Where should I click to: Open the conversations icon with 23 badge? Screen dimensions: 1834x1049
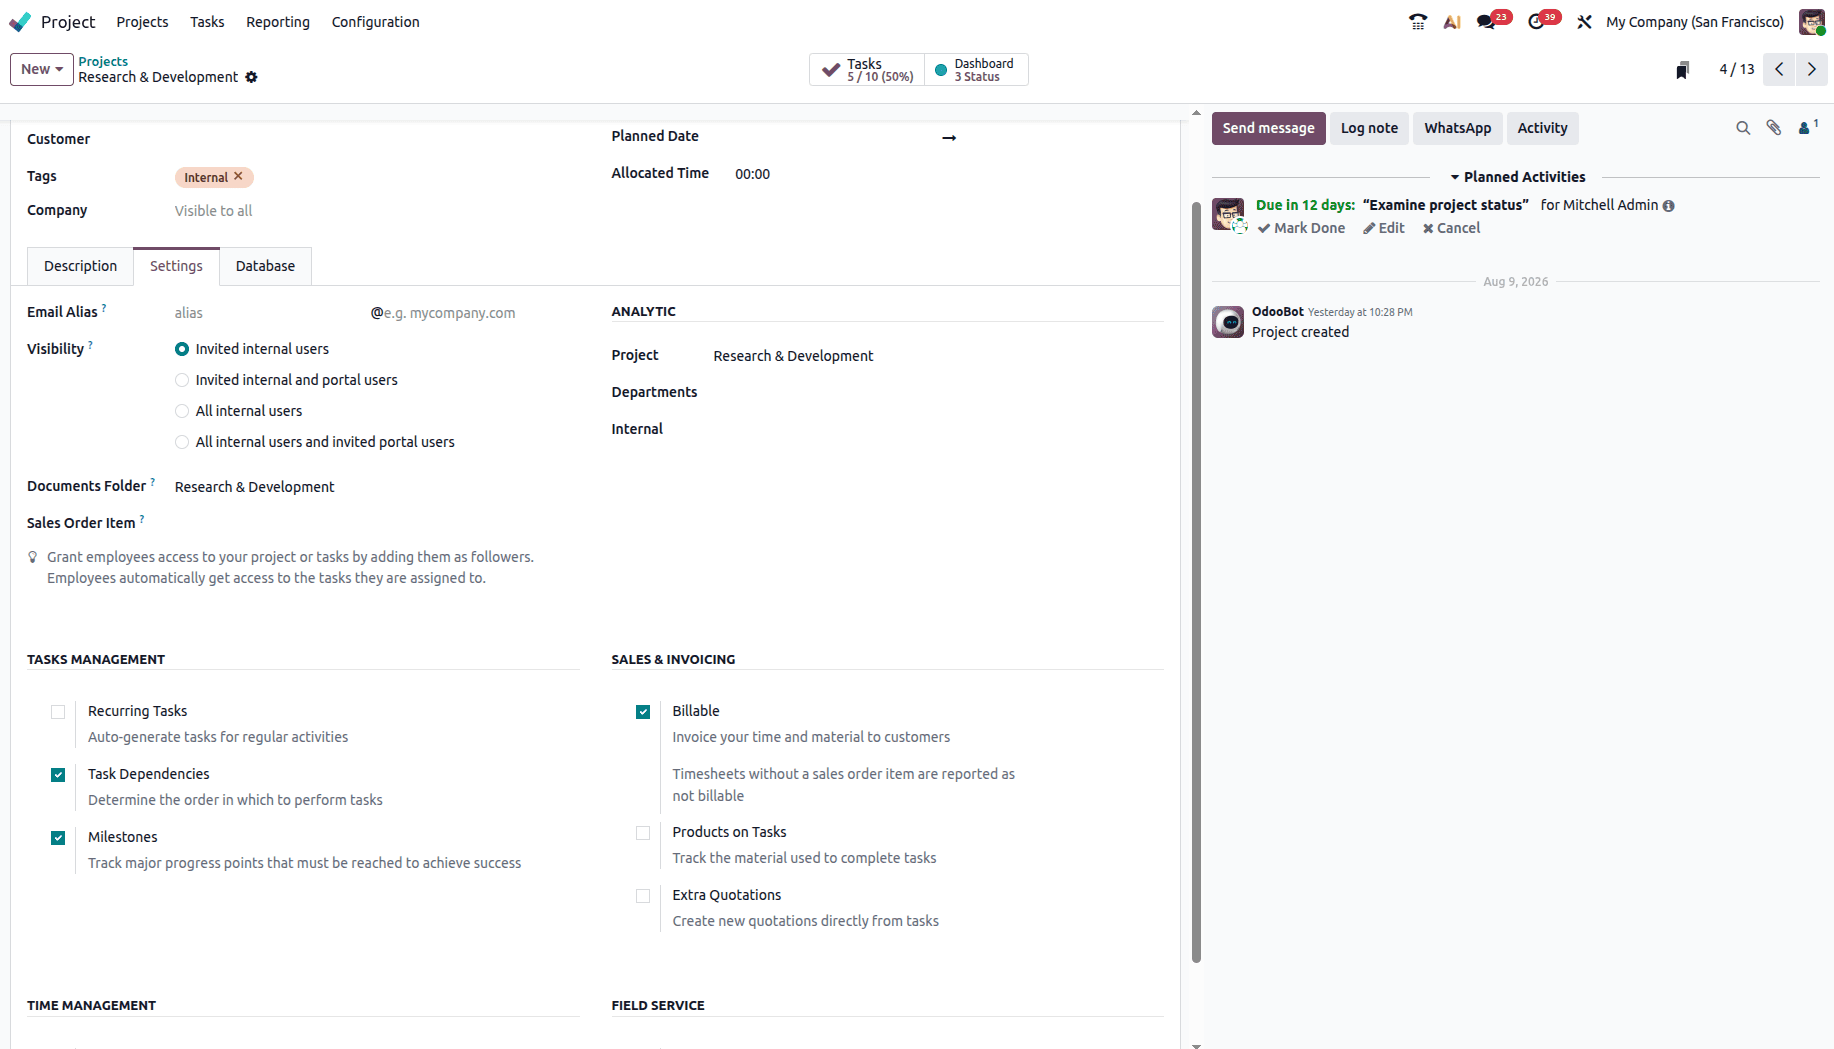(x=1486, y=22)
